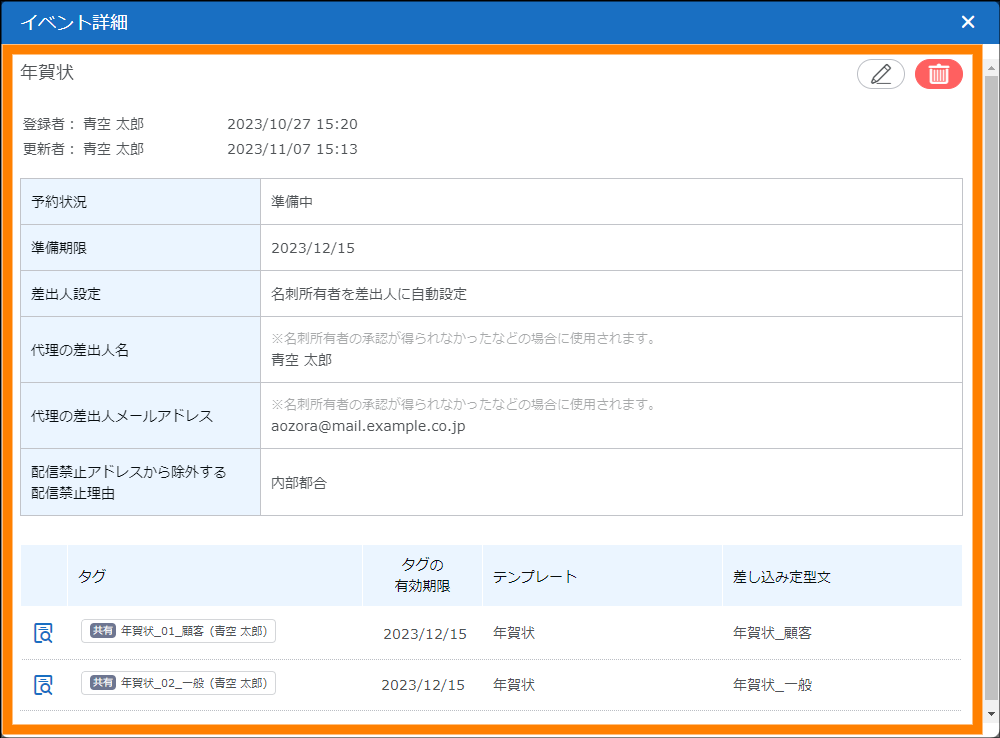Click the scrollbar down arrow

pos(990,714)
